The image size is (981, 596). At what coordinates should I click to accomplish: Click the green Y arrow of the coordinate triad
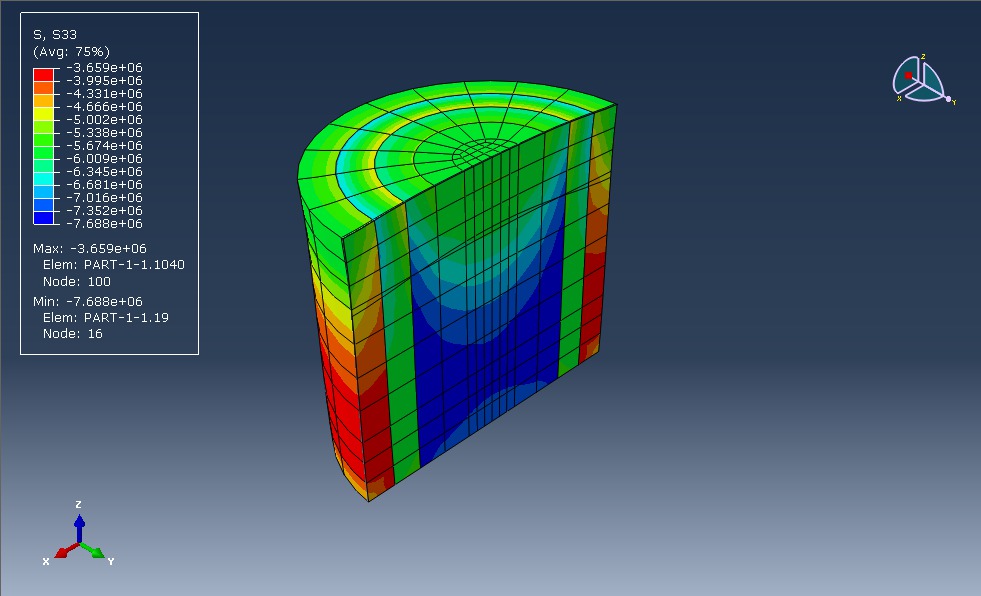98,553
